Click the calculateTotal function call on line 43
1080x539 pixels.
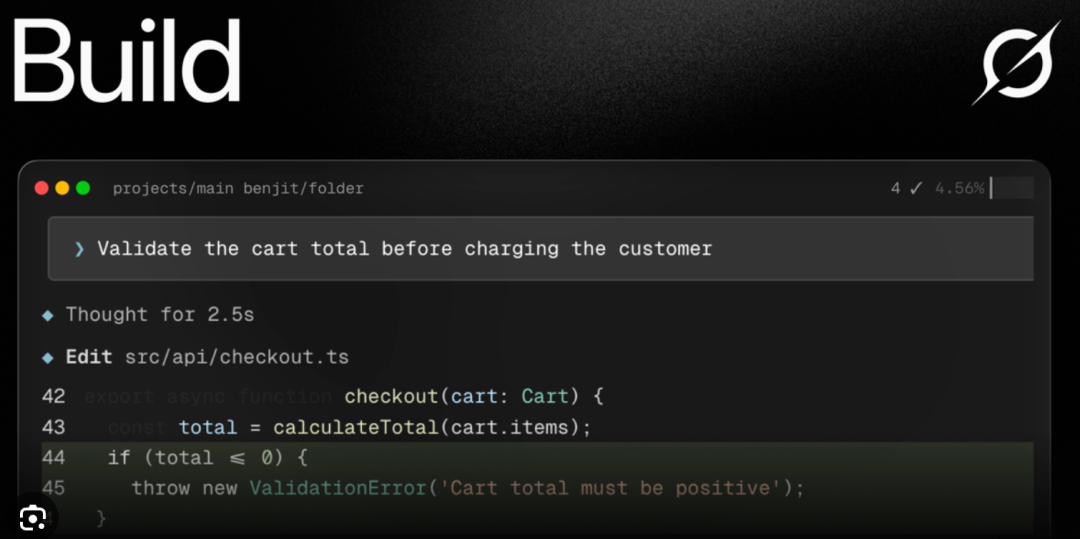point(356,427)
